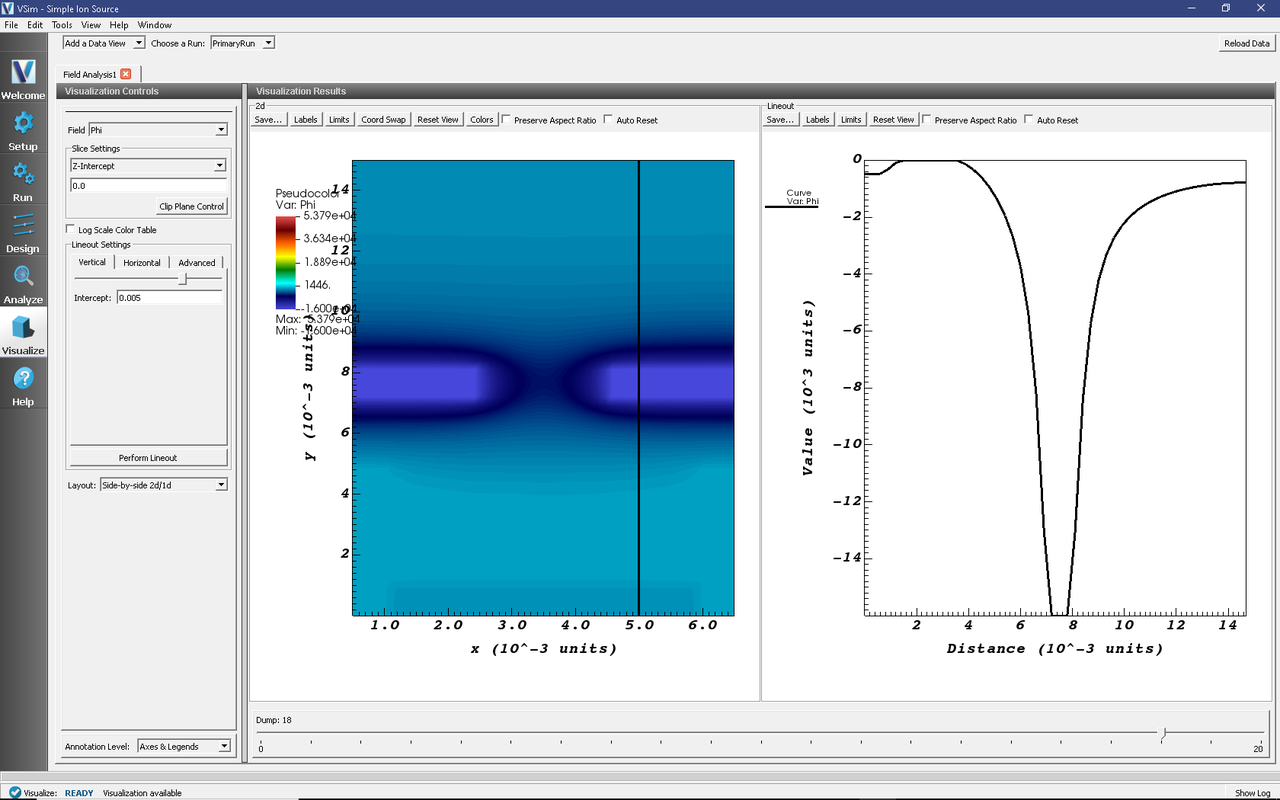This screenshot has width=1280, height=800.
Task: Click the Perform Lineout button
Action: click(148, 458)
